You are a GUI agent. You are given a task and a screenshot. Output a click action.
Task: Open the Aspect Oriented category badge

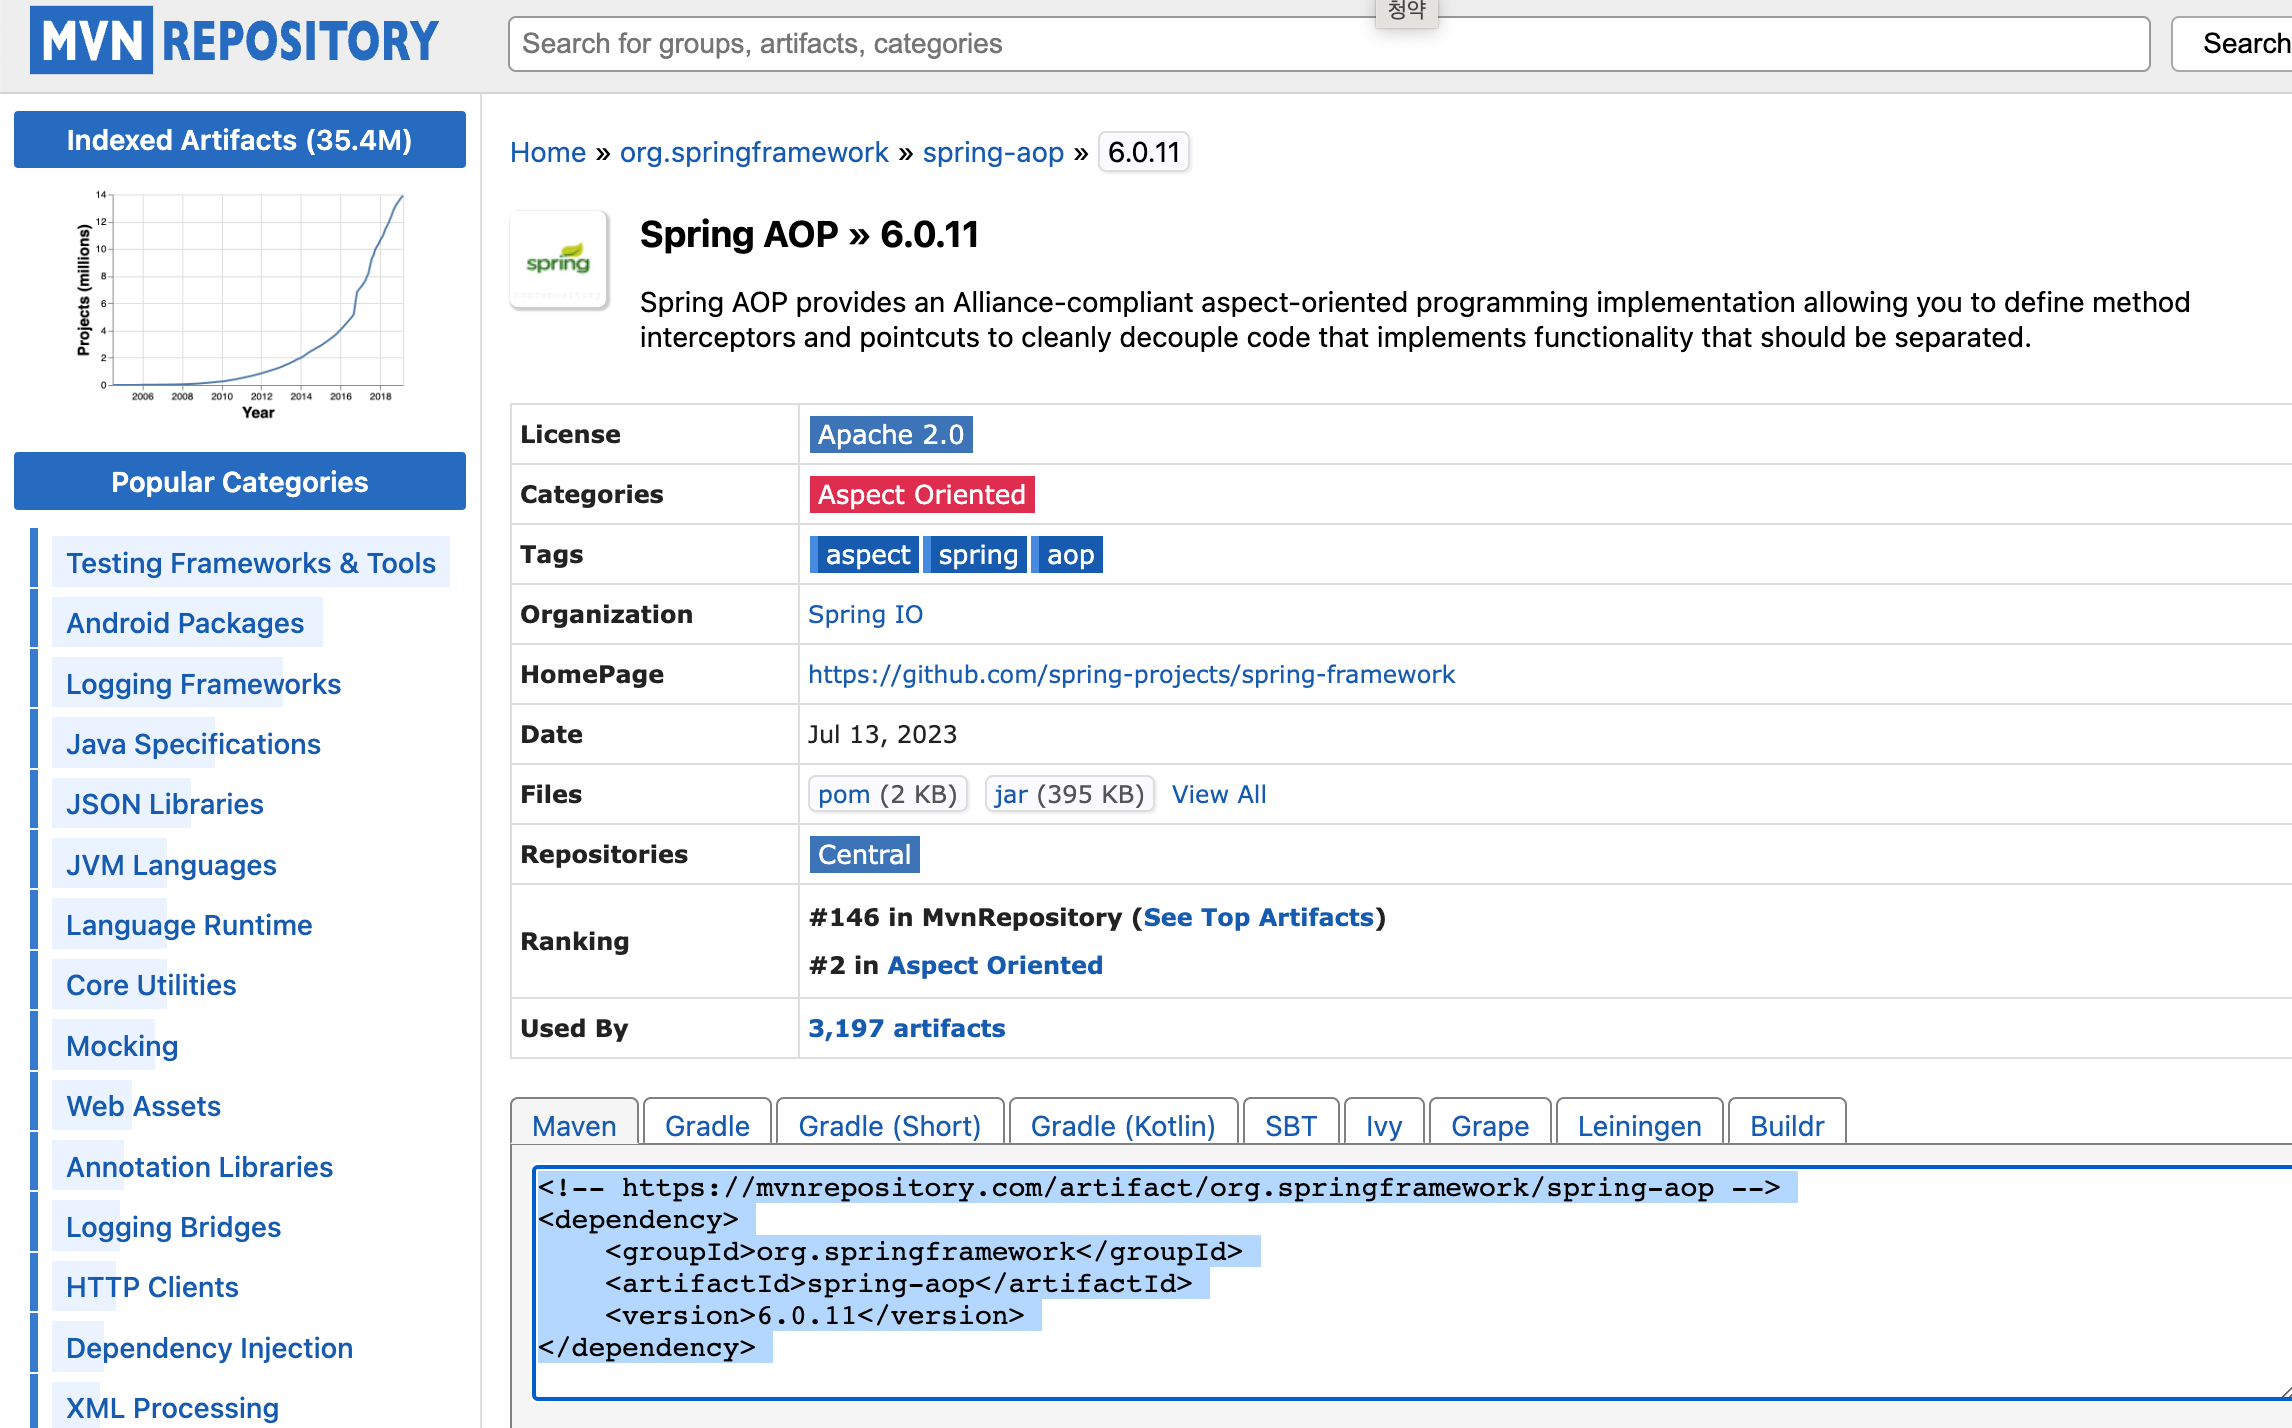point(920,495)
